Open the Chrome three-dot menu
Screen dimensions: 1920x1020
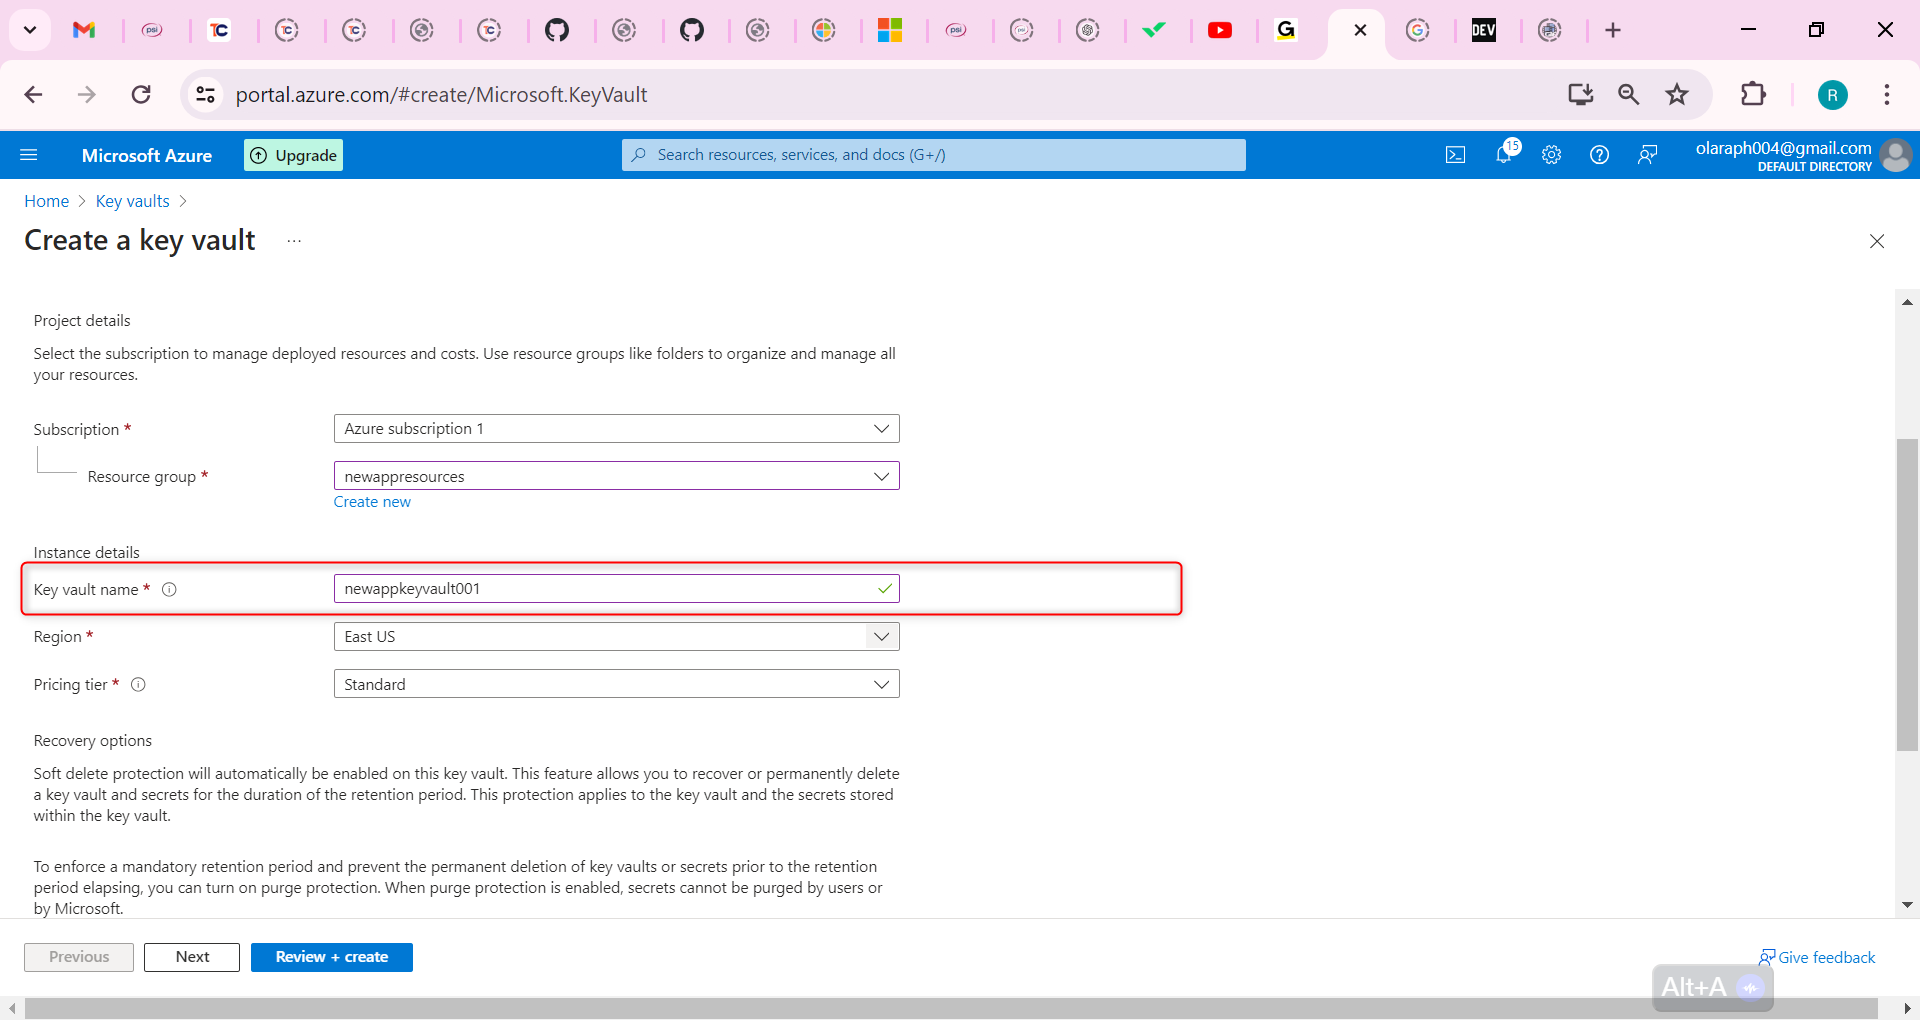coord(1887,95)
